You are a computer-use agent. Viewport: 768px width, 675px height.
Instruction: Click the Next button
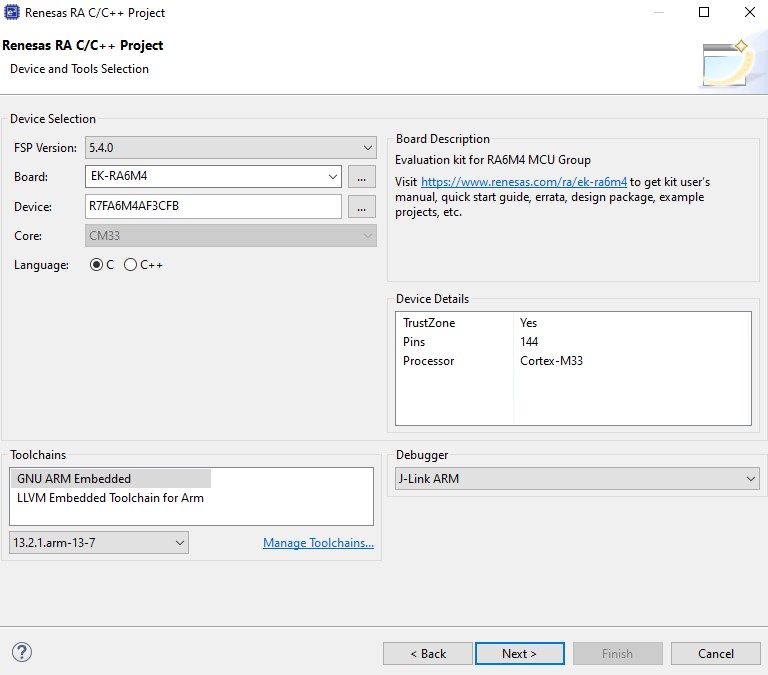pos(520,653)
